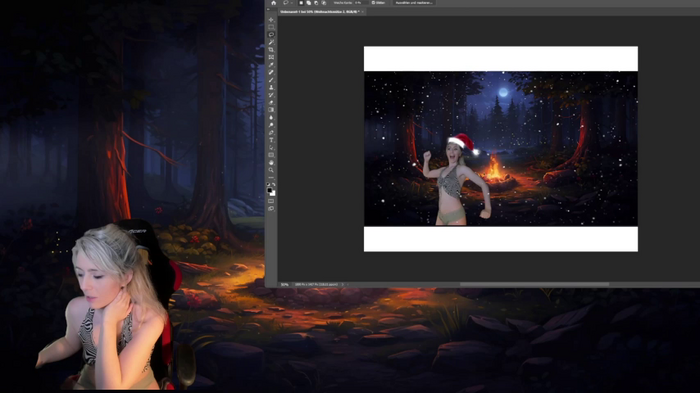Go to Photoshop Home screen icon

pos(273,3)
